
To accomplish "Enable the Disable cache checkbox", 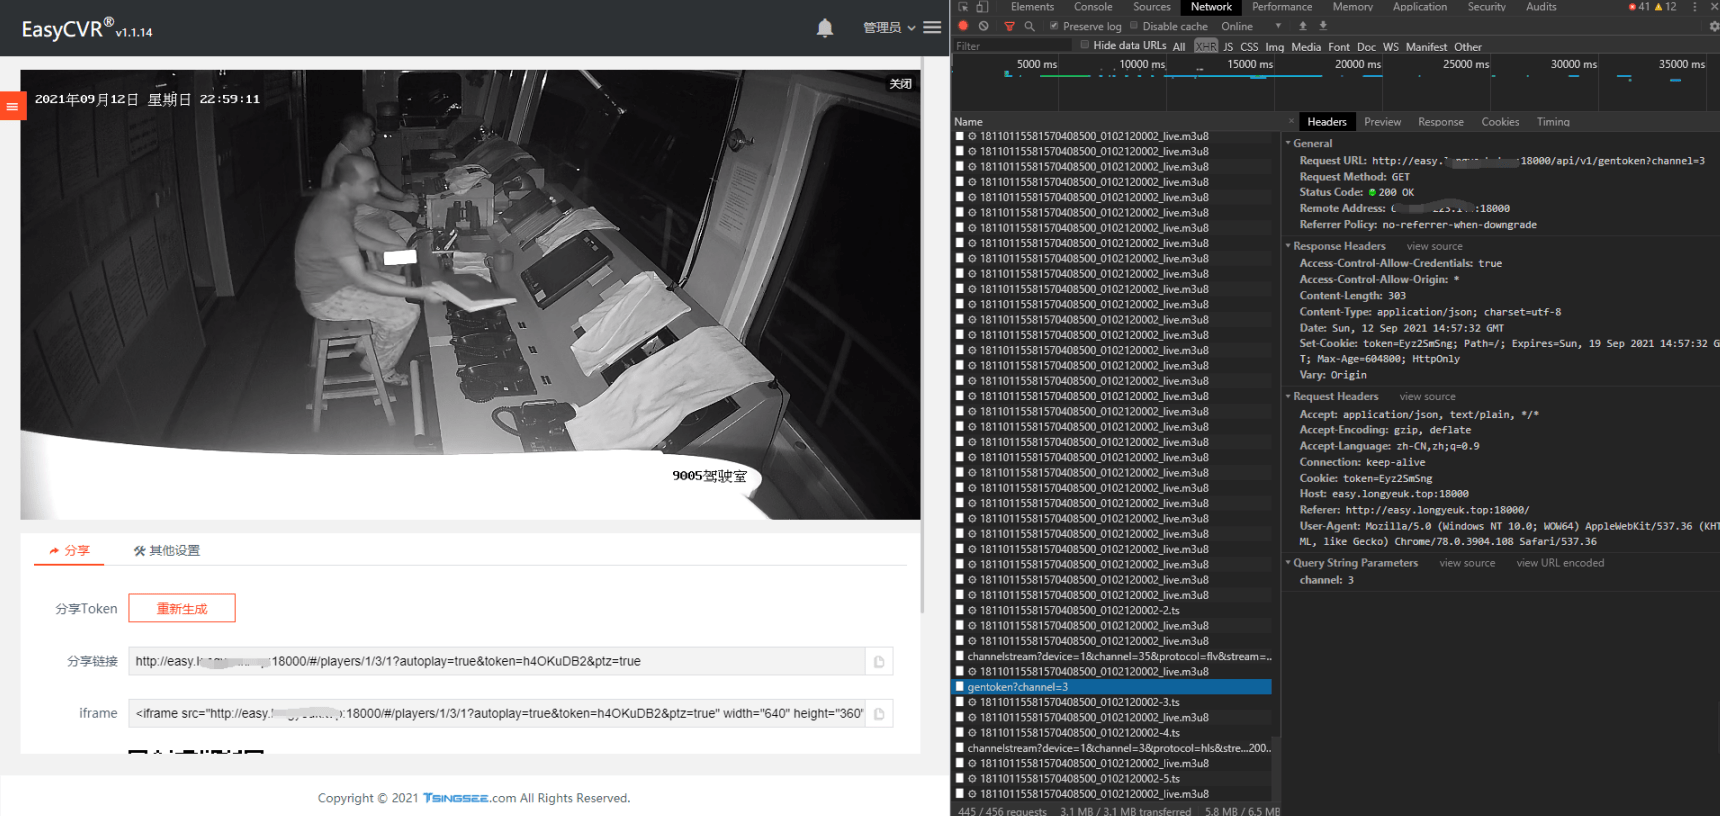I will pyautogui.click(x=1134, y=26).
